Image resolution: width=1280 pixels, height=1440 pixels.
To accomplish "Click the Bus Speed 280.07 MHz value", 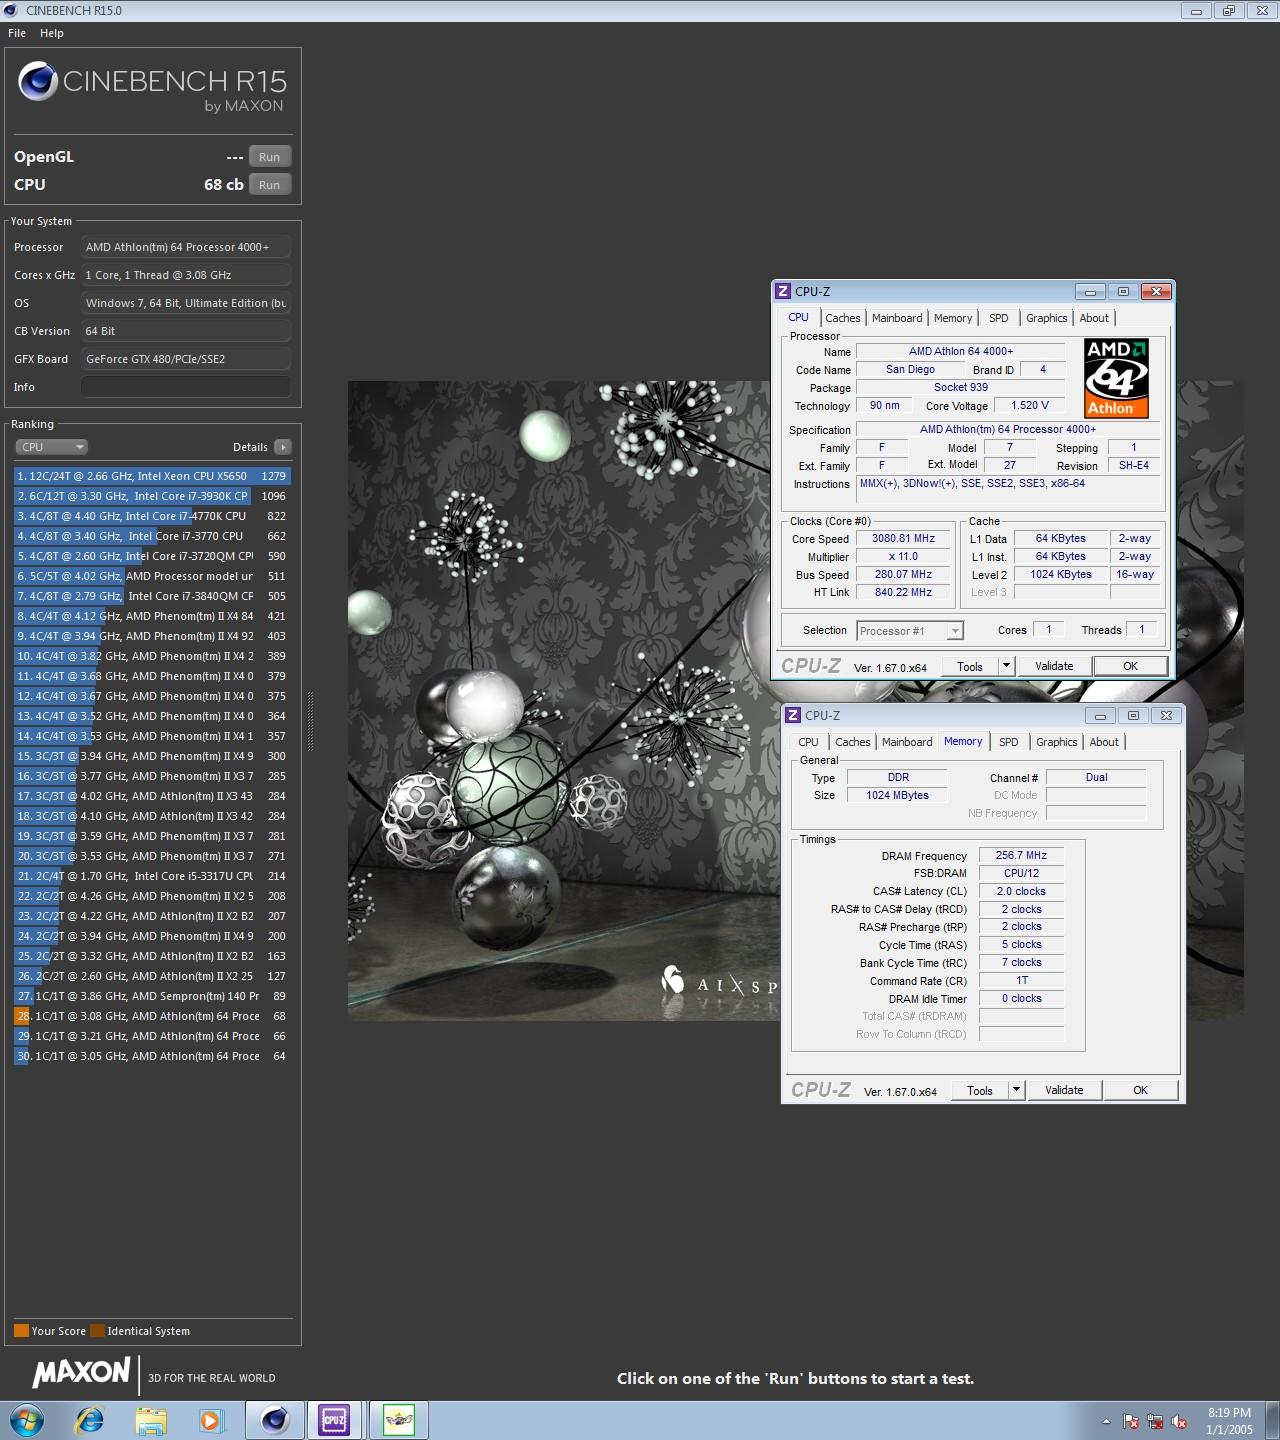I will pos(903,574).
